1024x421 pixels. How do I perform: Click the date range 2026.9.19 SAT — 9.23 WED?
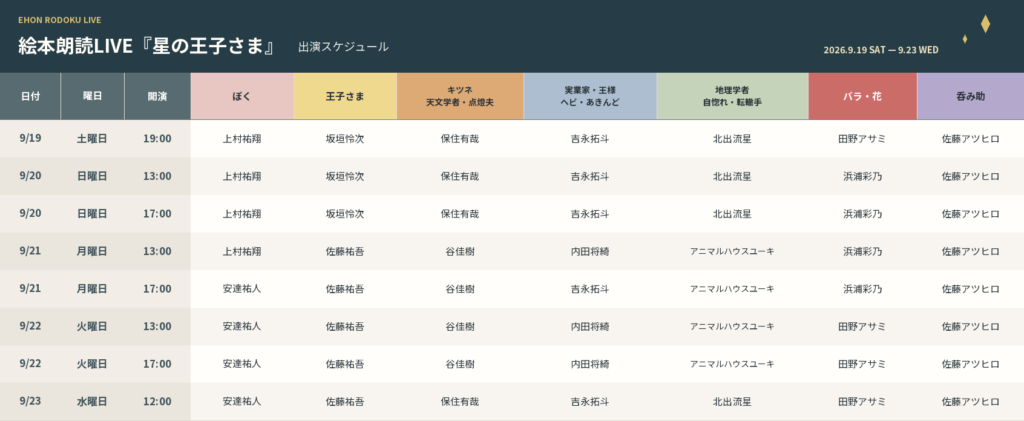click(x=881, y=50)
